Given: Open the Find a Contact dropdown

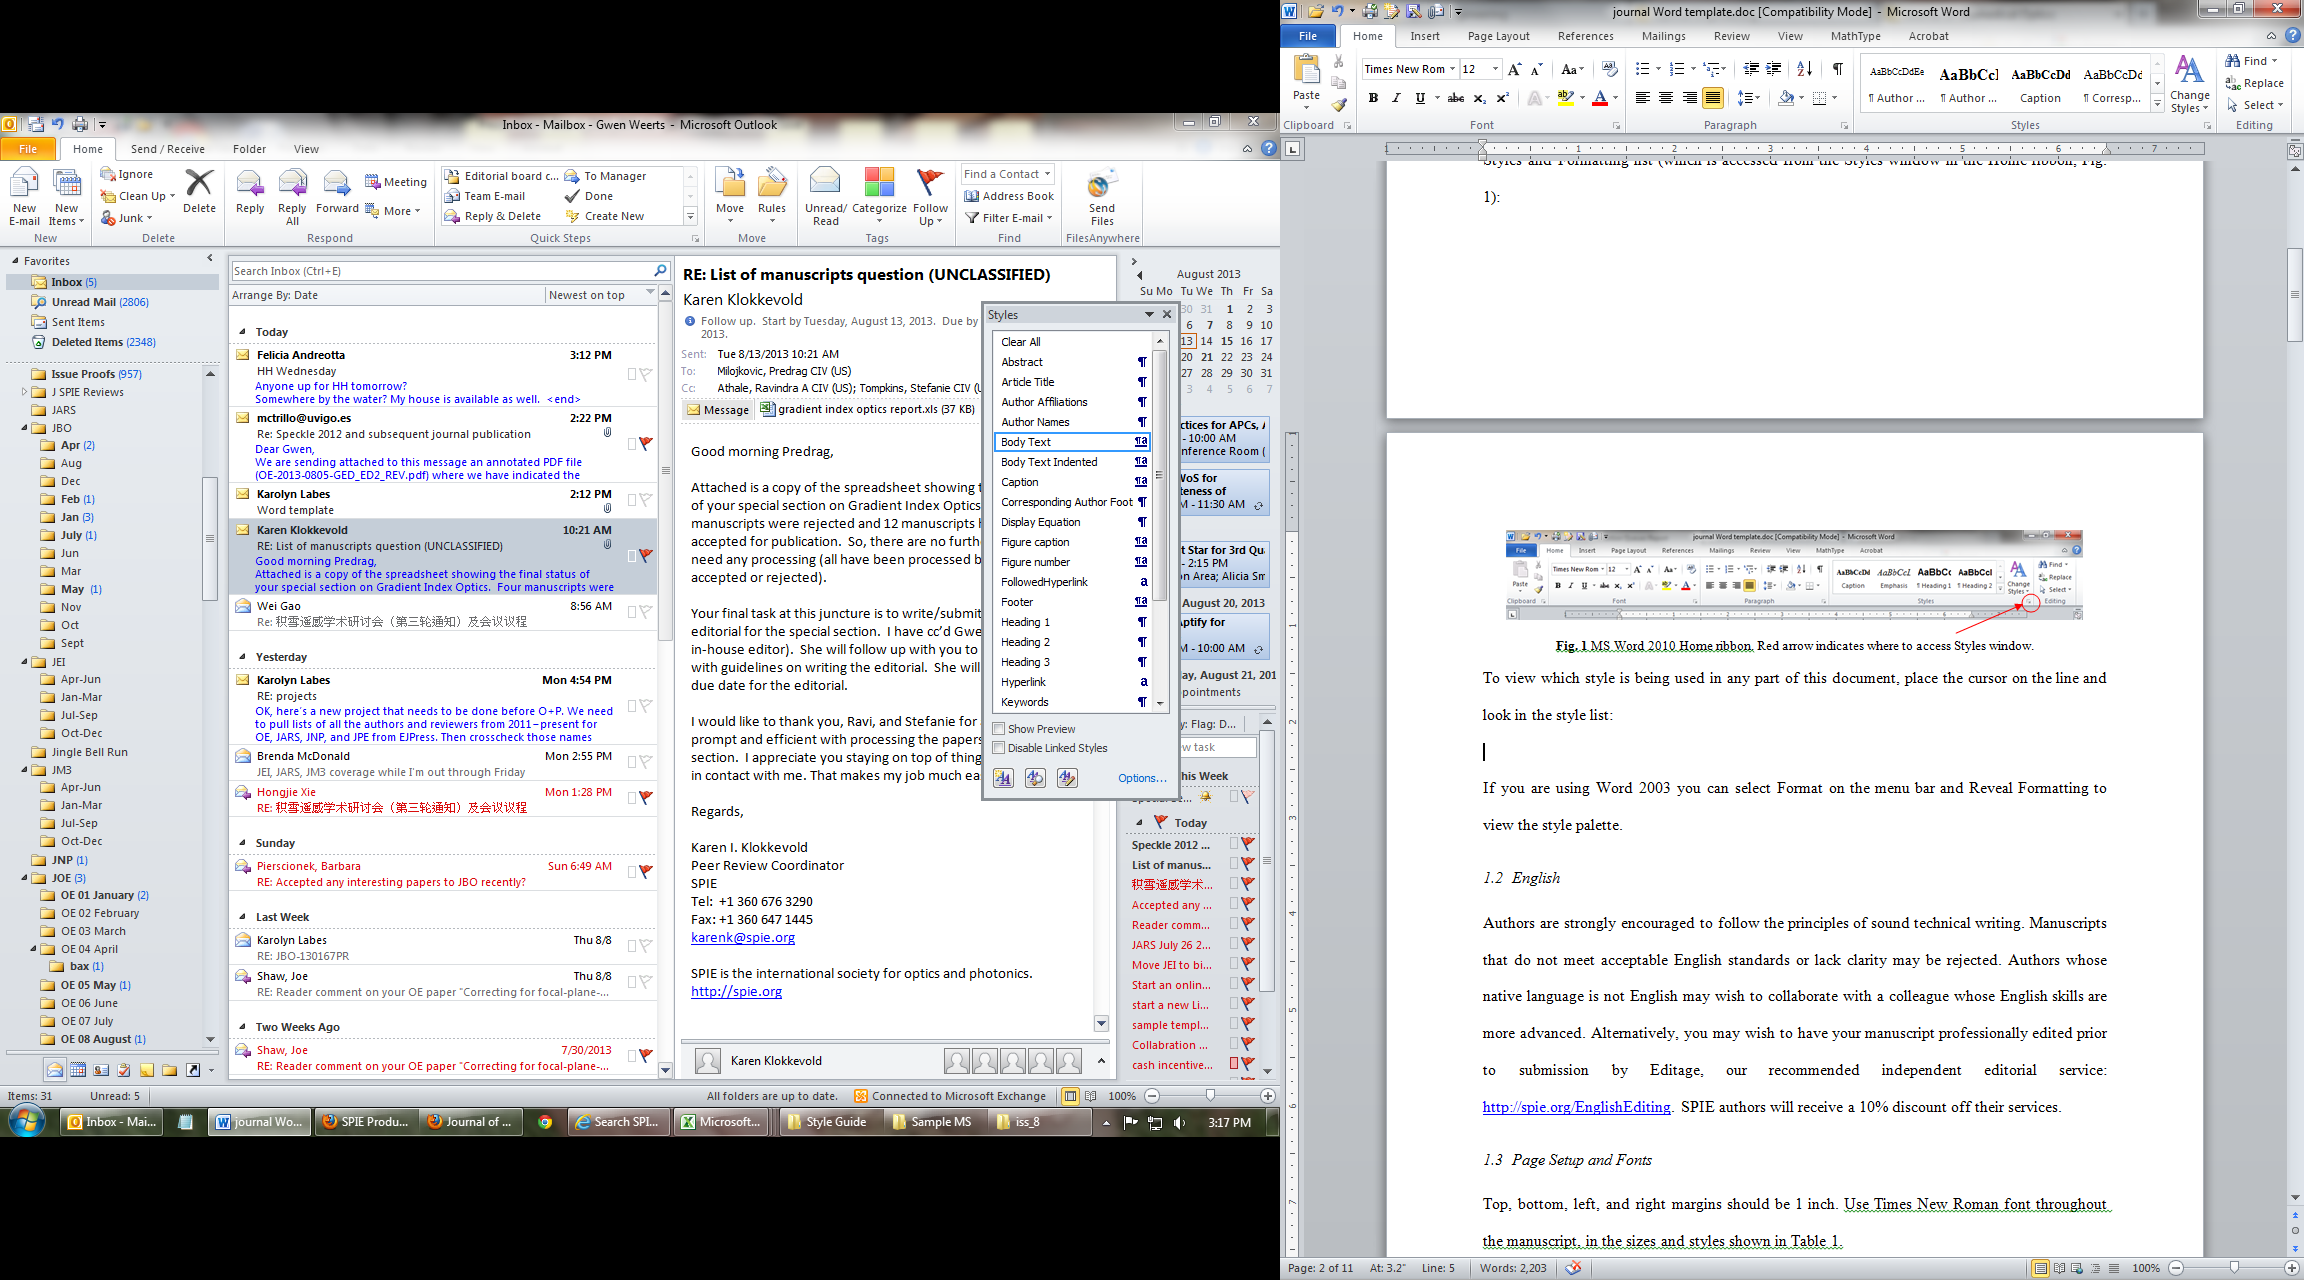Looking at the screenshot, I should pos(1047,174).
